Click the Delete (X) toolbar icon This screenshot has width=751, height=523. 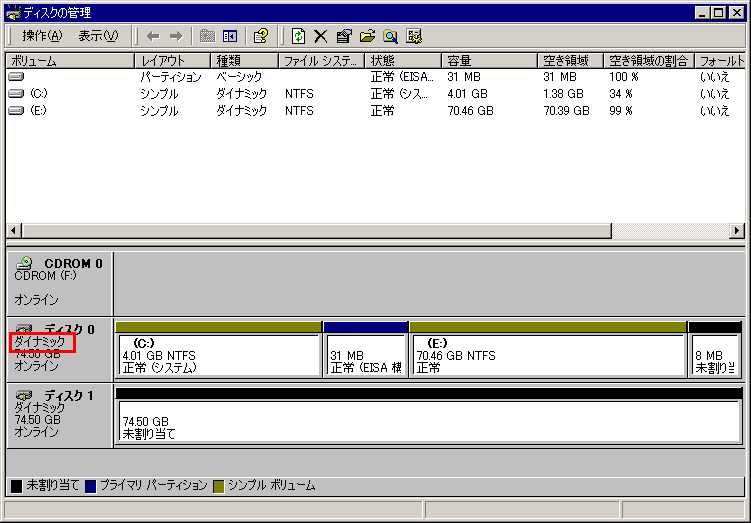coord(320,36)
